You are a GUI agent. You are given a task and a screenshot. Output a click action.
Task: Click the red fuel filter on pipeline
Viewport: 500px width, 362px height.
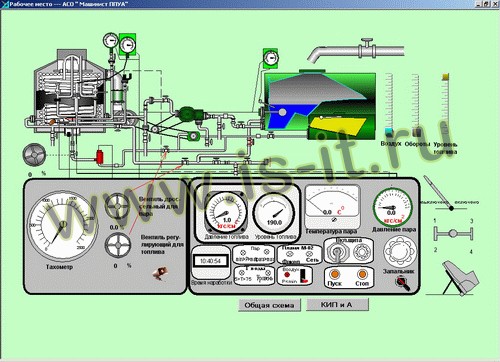coord(100,156)
